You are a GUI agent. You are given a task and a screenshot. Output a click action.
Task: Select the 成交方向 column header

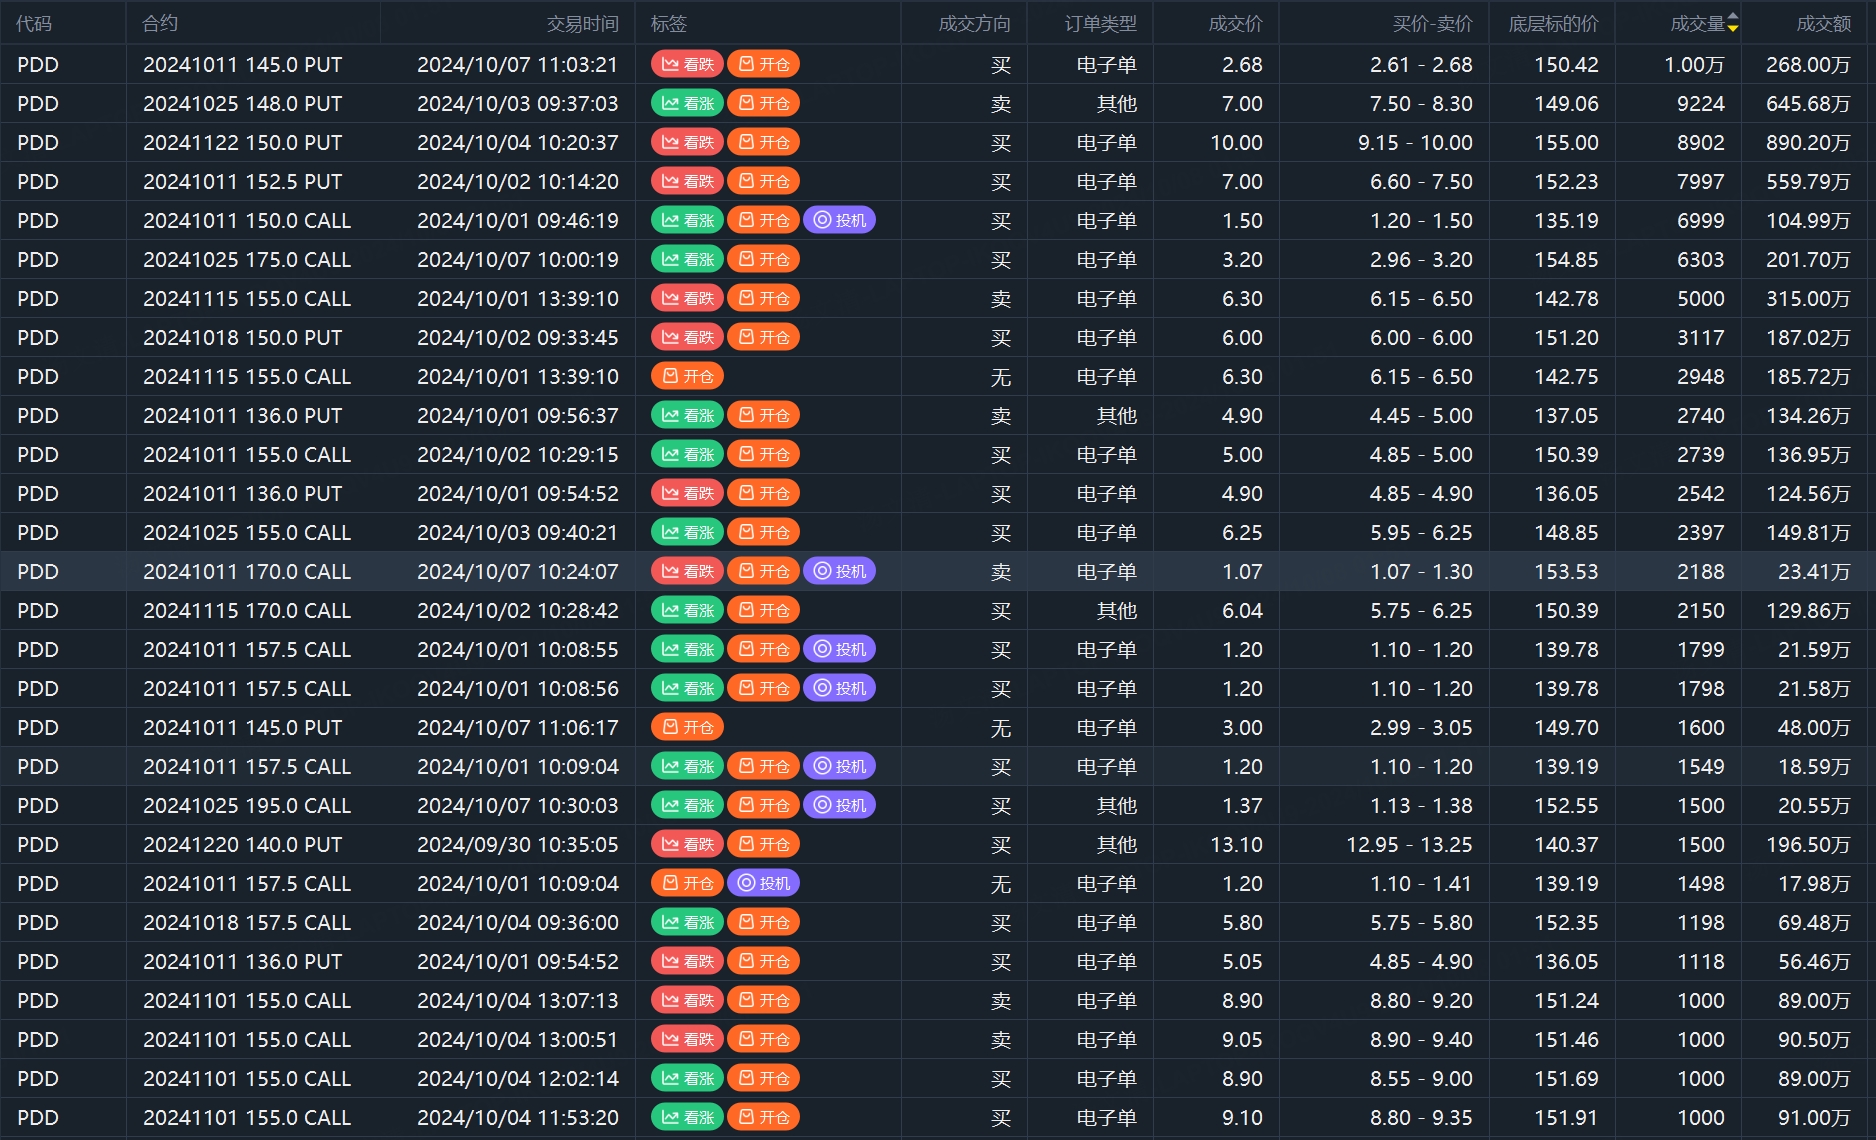pyautogui.click(x=975, y=23)
